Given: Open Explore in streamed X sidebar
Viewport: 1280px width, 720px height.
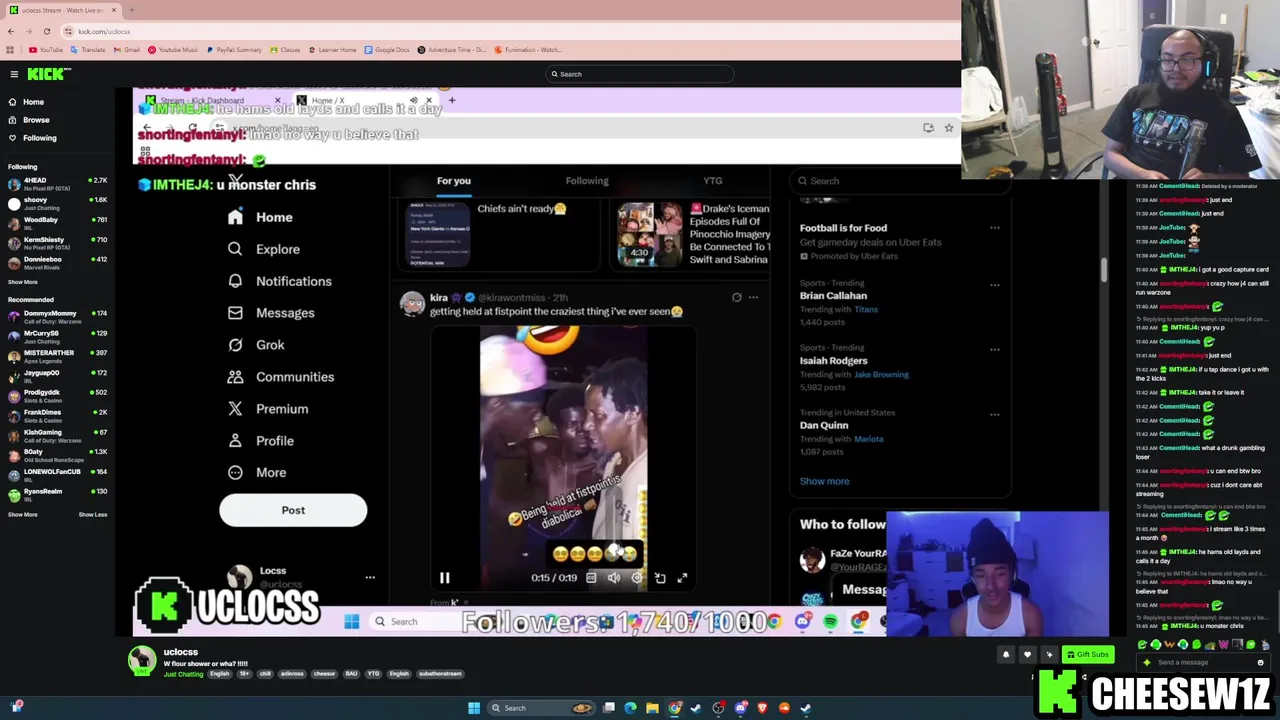Looking at the screenshot, I should (263, 249).
